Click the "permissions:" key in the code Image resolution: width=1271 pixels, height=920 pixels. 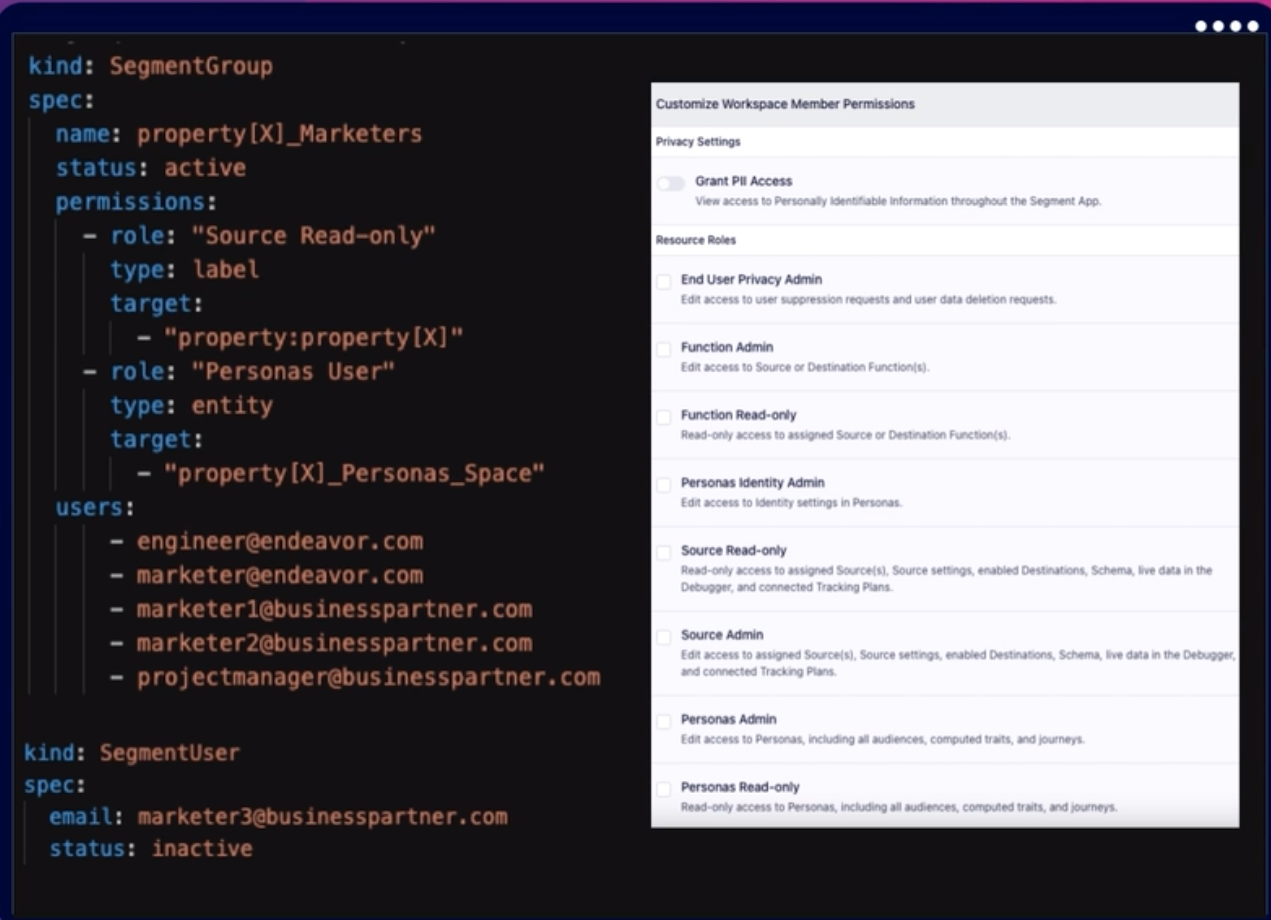(x=136, y=202)
